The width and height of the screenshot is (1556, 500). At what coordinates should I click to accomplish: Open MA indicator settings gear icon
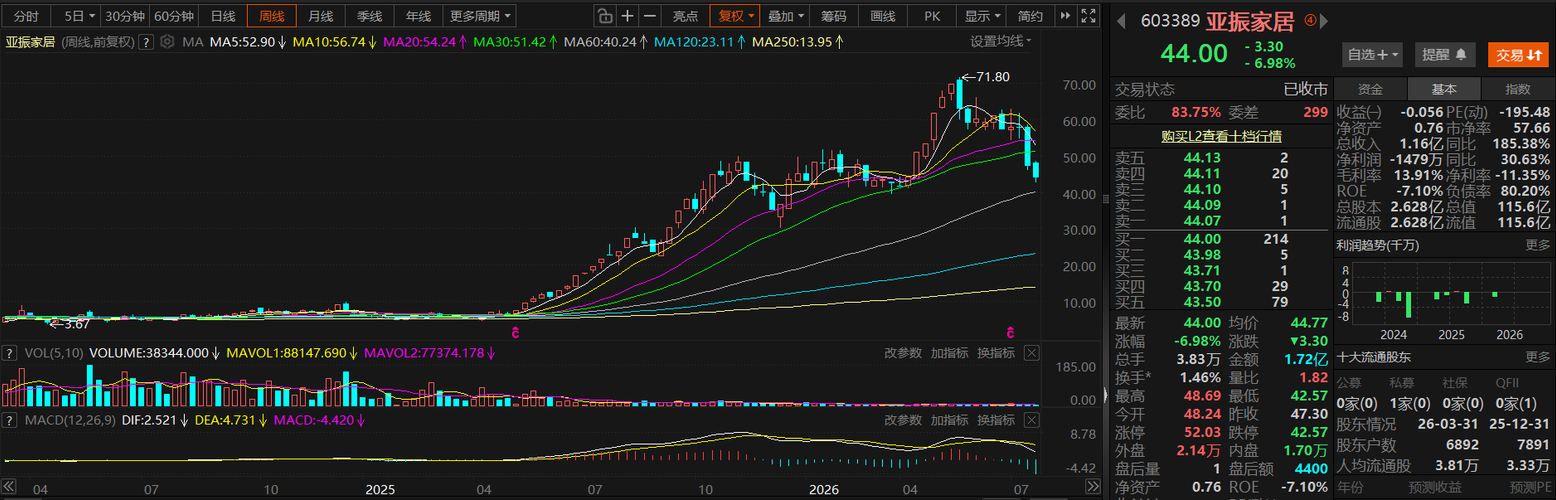point(166,42)
